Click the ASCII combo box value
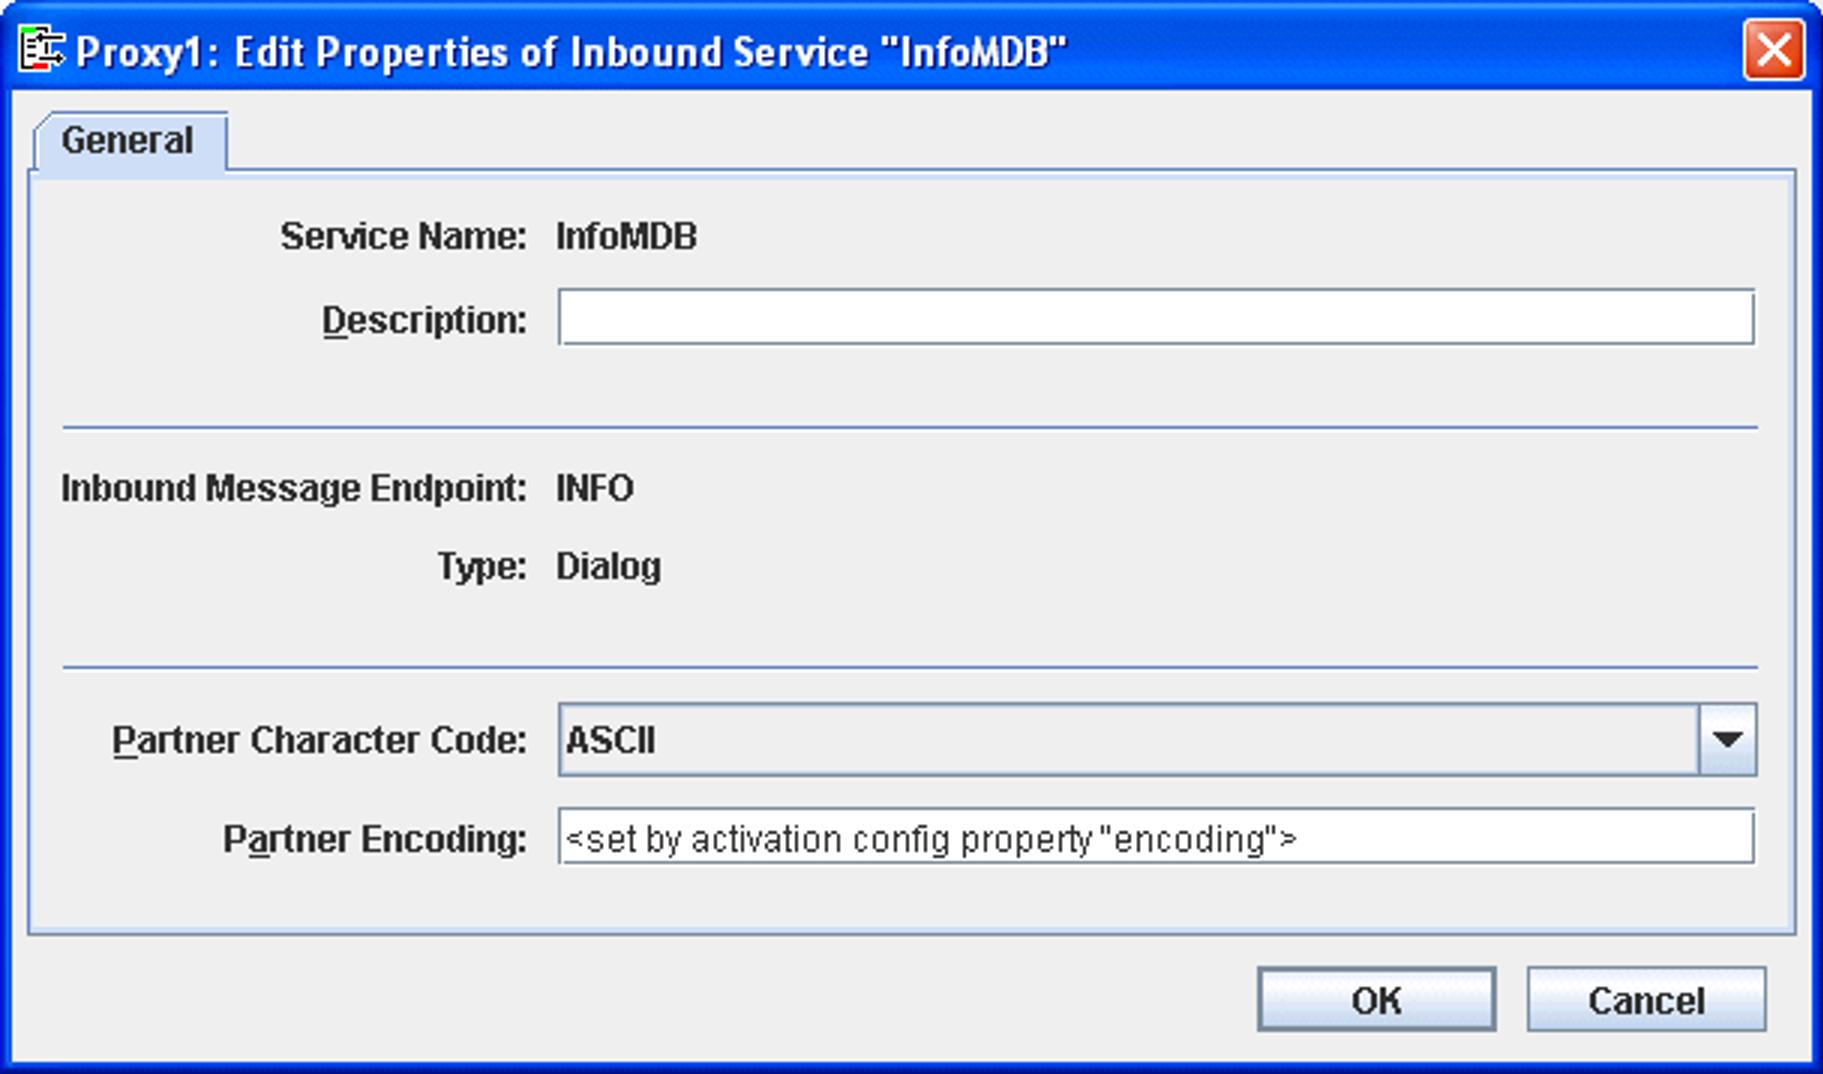Image resolution: width=1823 pixels, height=1074 pixels. (1127, 740)
